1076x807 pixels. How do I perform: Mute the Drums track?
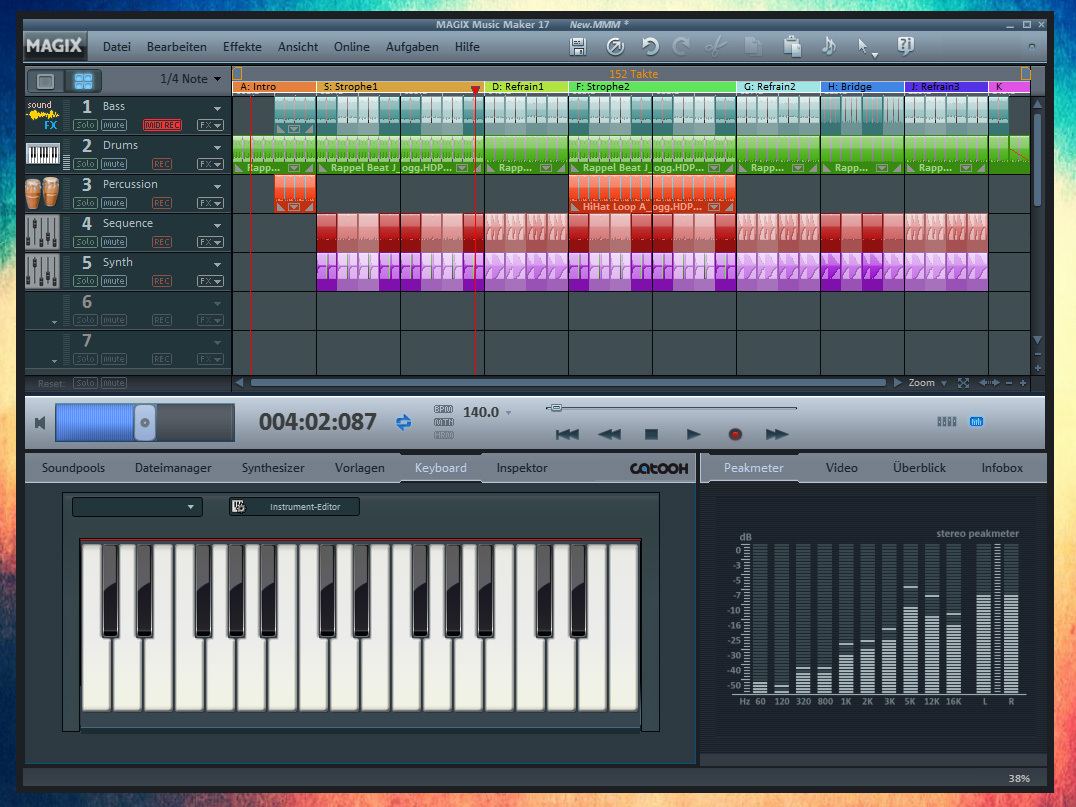113,164
